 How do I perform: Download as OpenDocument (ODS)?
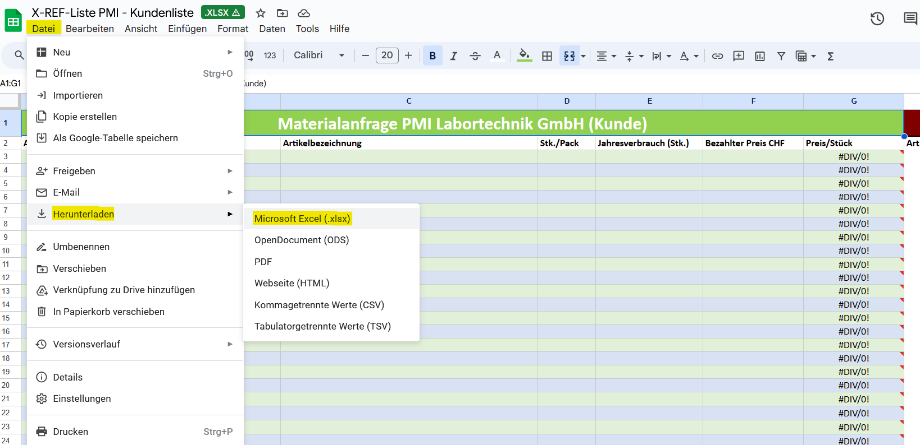331,240
